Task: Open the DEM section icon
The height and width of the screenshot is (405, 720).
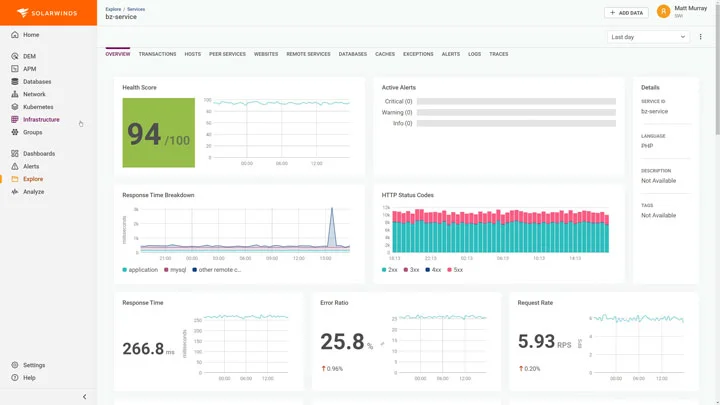Action: click(x=15, y=56)
